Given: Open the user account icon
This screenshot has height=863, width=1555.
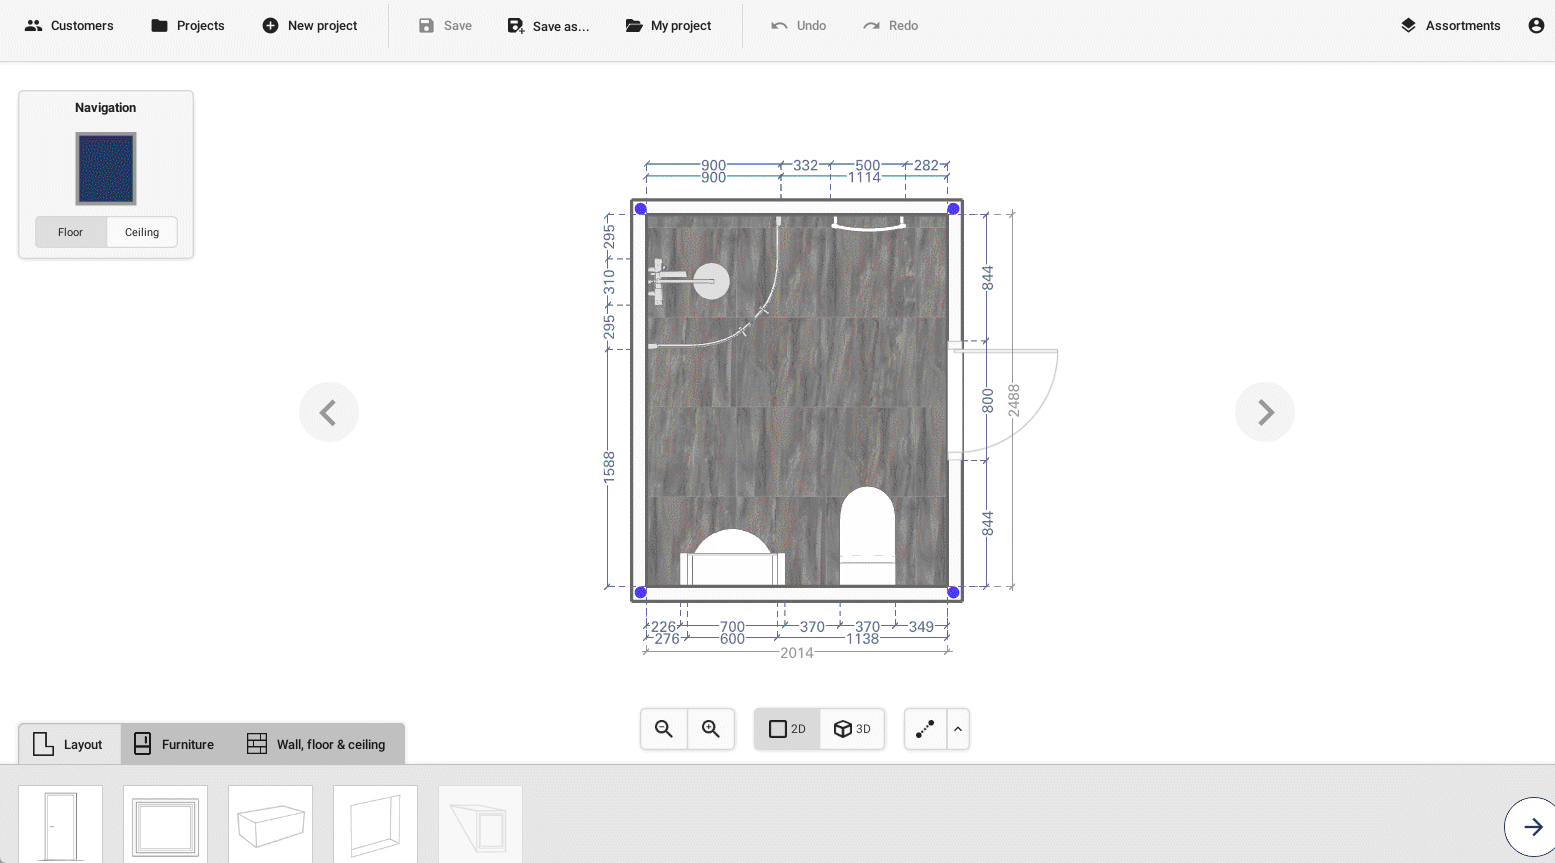Looking at the screenshot, I should [1536, 26].
